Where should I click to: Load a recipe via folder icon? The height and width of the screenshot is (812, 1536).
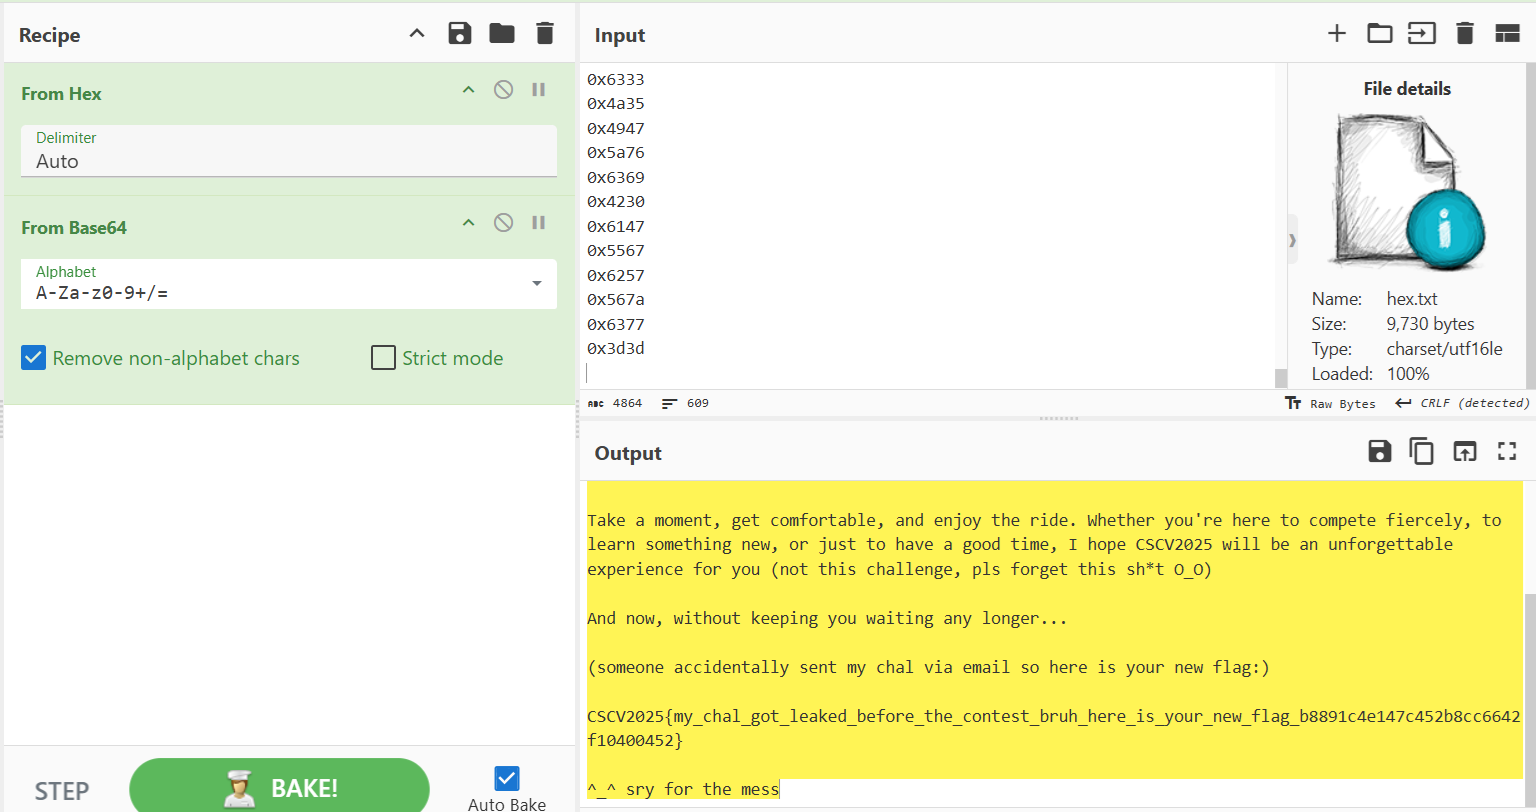502,34
